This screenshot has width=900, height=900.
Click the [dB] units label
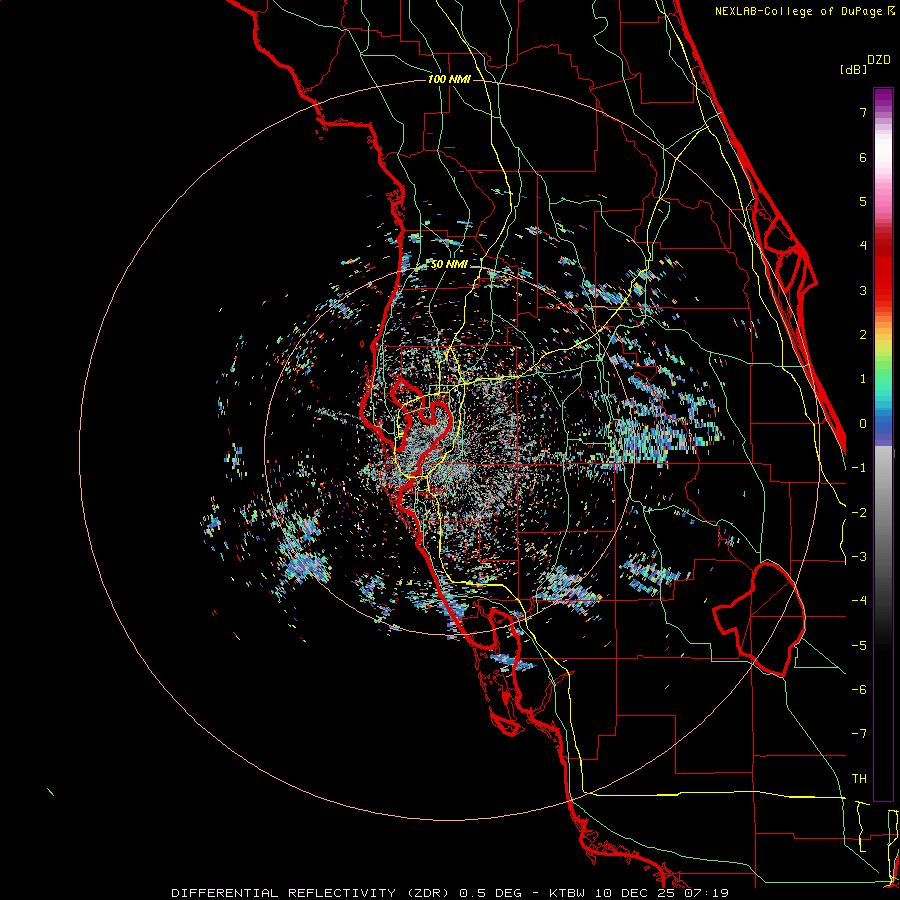coord(853,69)
